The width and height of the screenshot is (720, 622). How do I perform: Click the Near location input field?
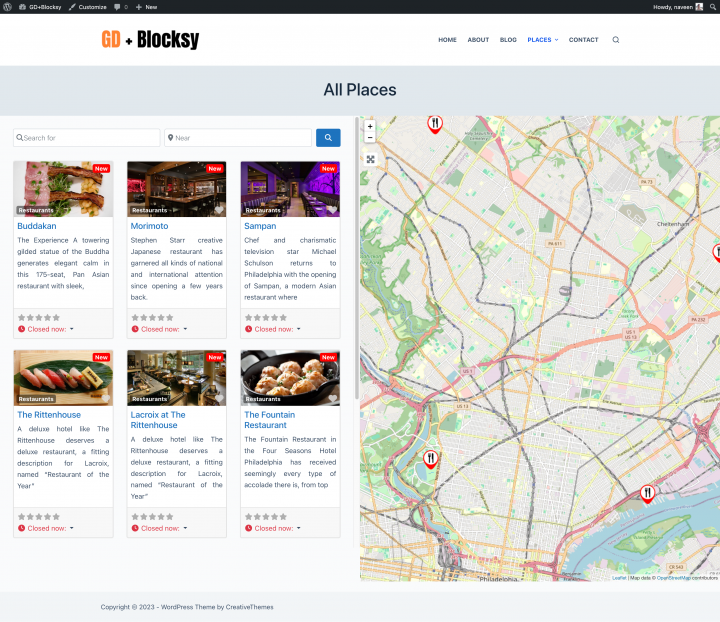240,138
